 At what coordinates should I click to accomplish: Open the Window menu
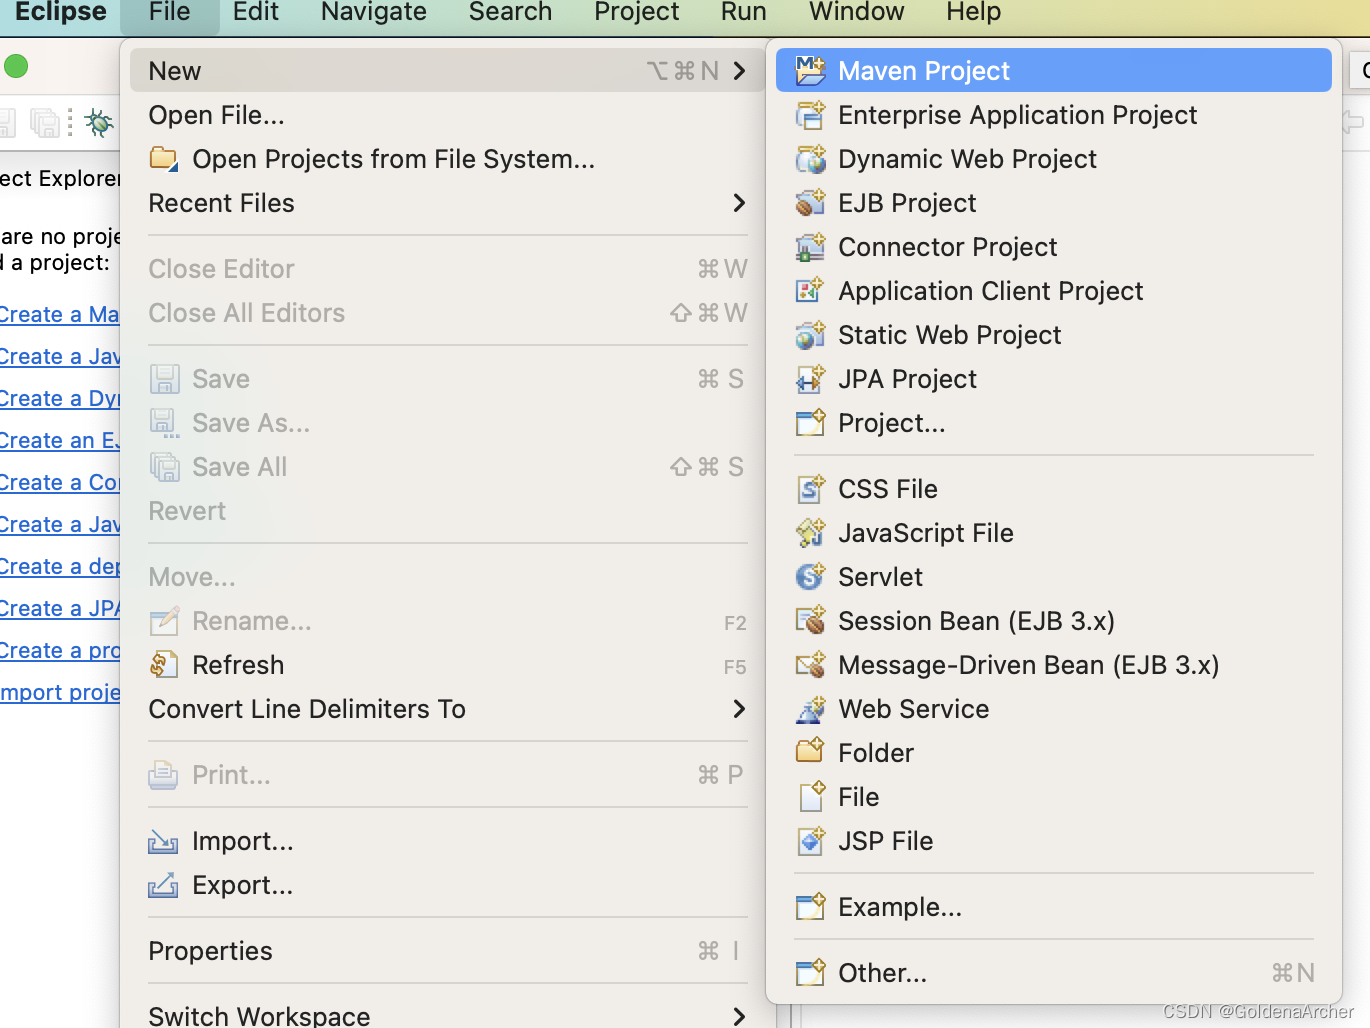coord(857,12)
